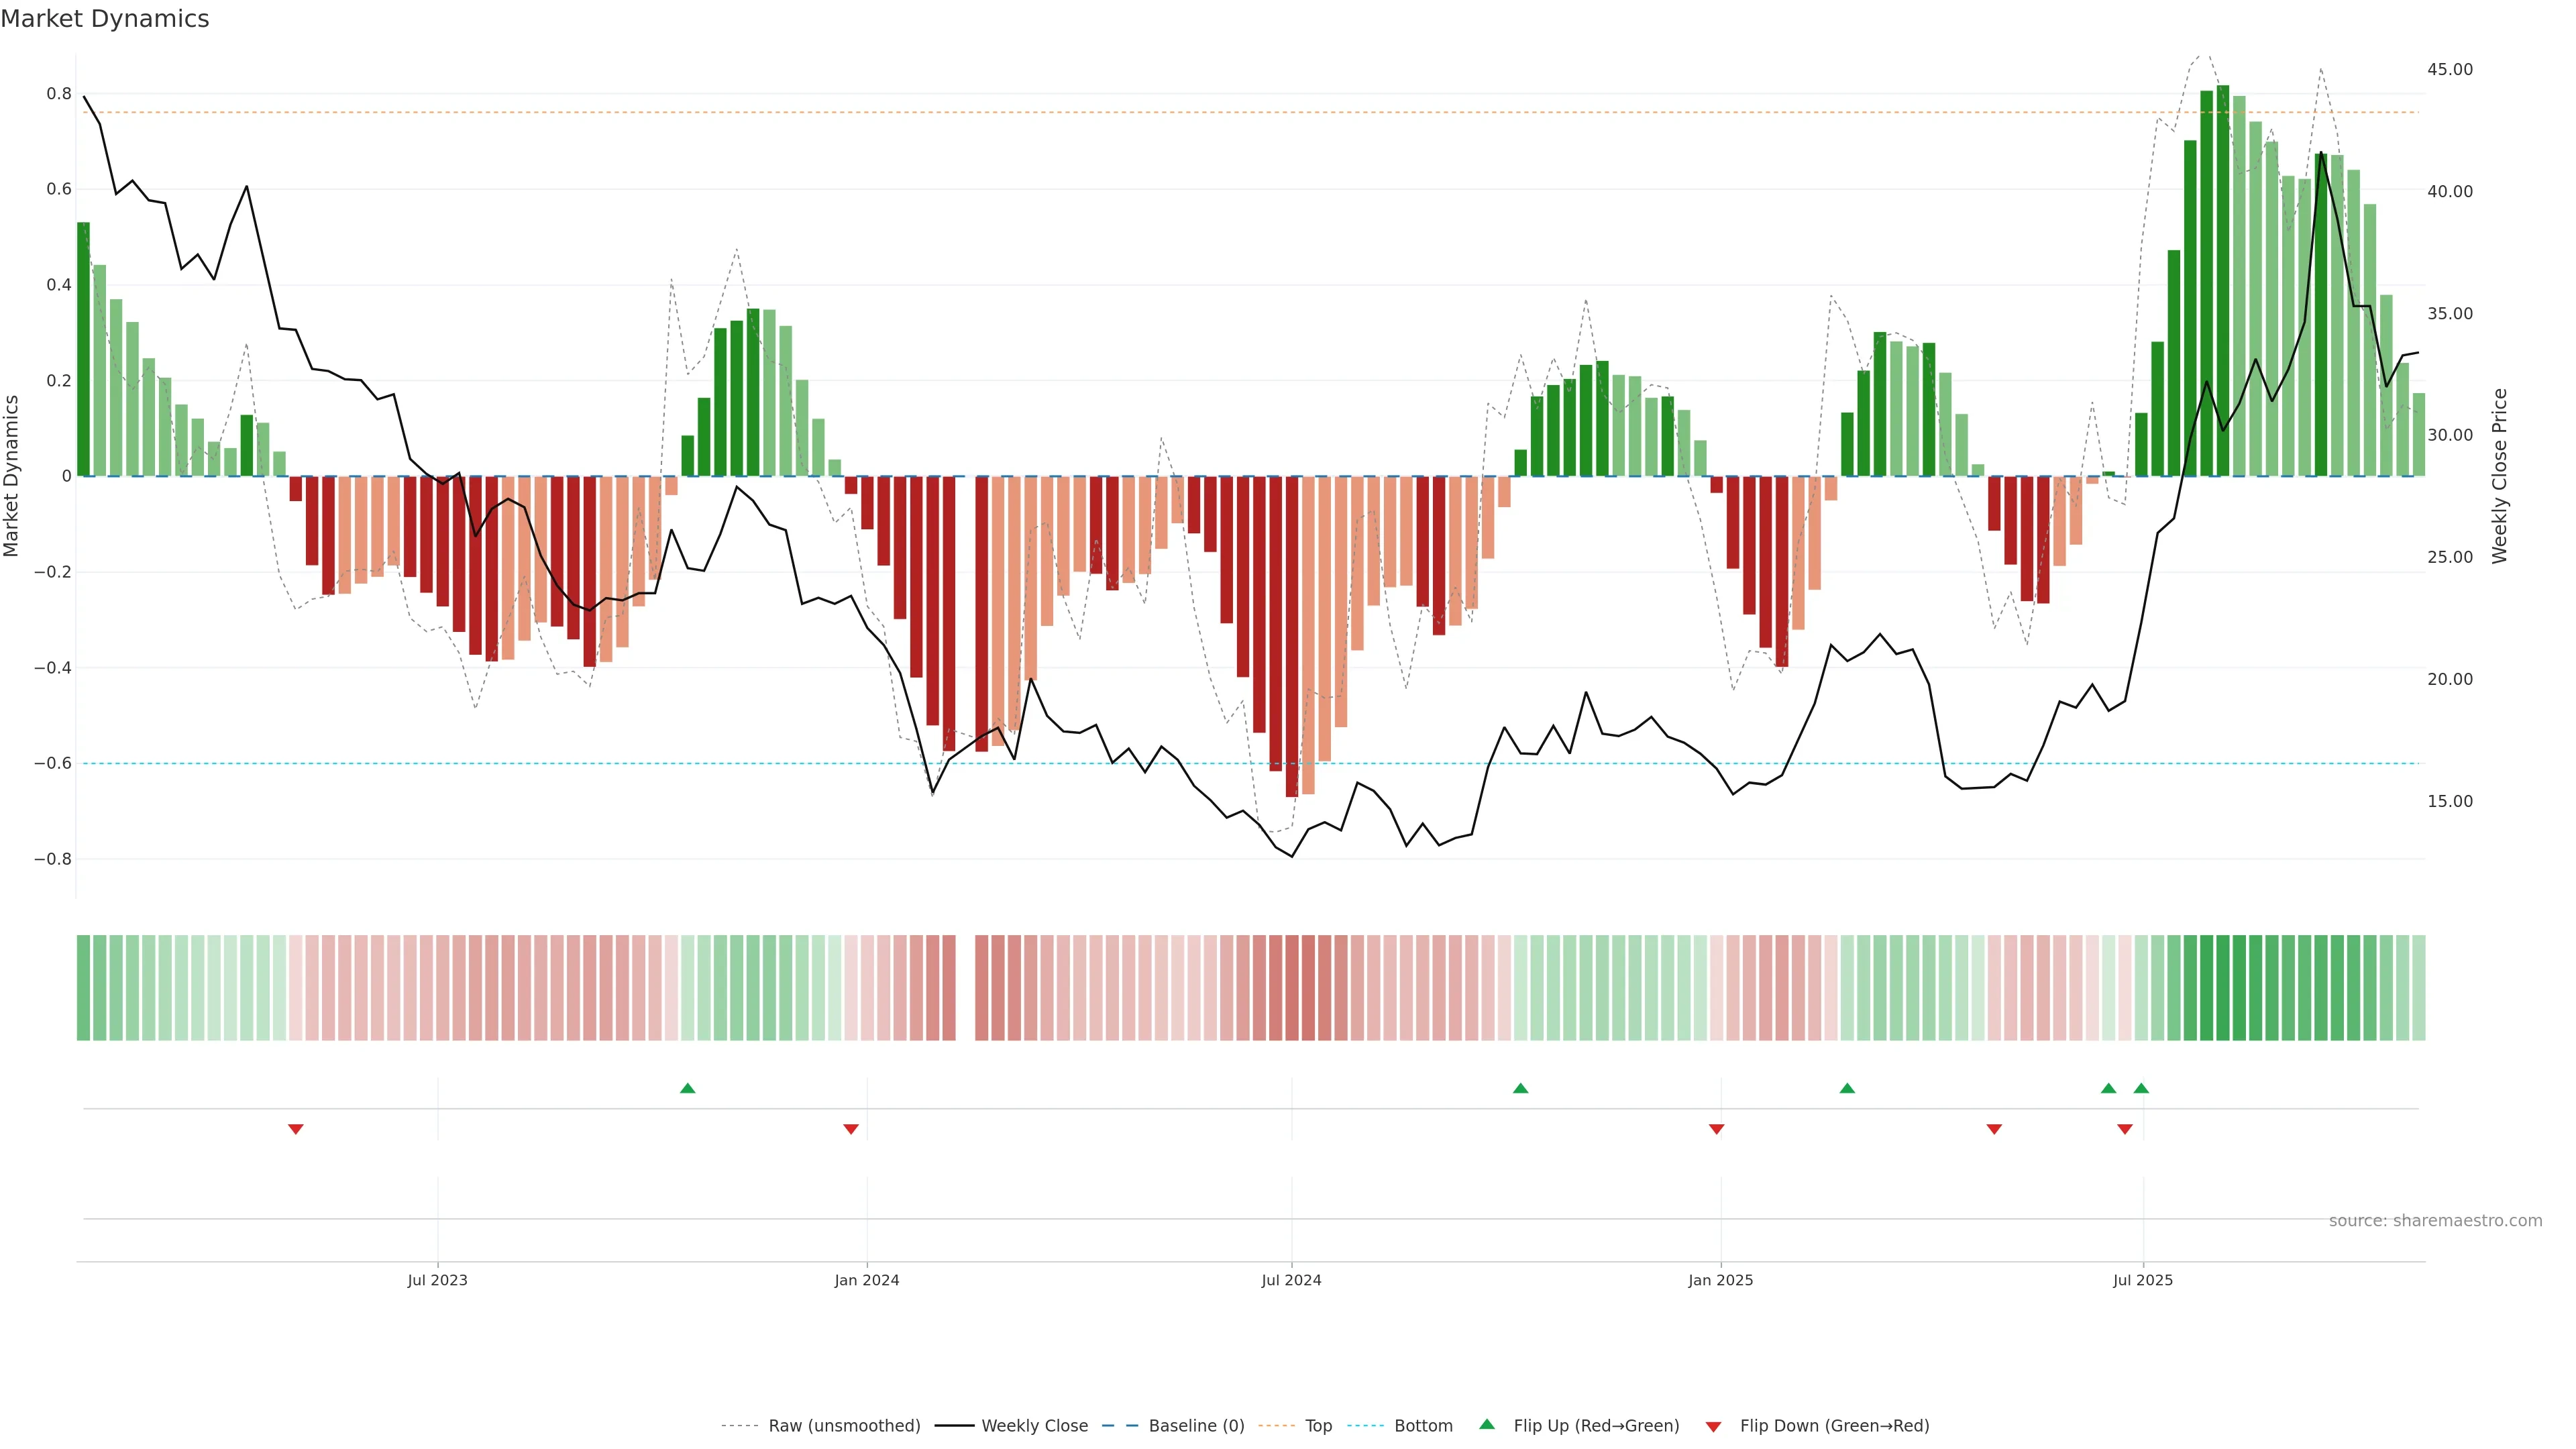Toggle Baseline (0) legend entry
The image size is (2576, 1449).
(1196, 1426)
